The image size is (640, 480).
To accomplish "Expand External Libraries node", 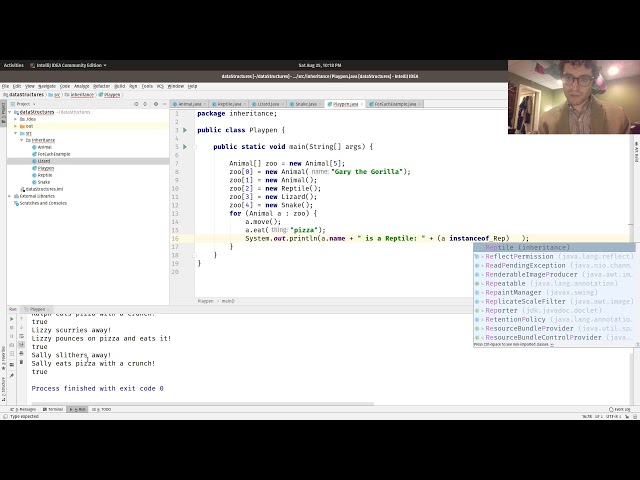I will click(10, 196).
